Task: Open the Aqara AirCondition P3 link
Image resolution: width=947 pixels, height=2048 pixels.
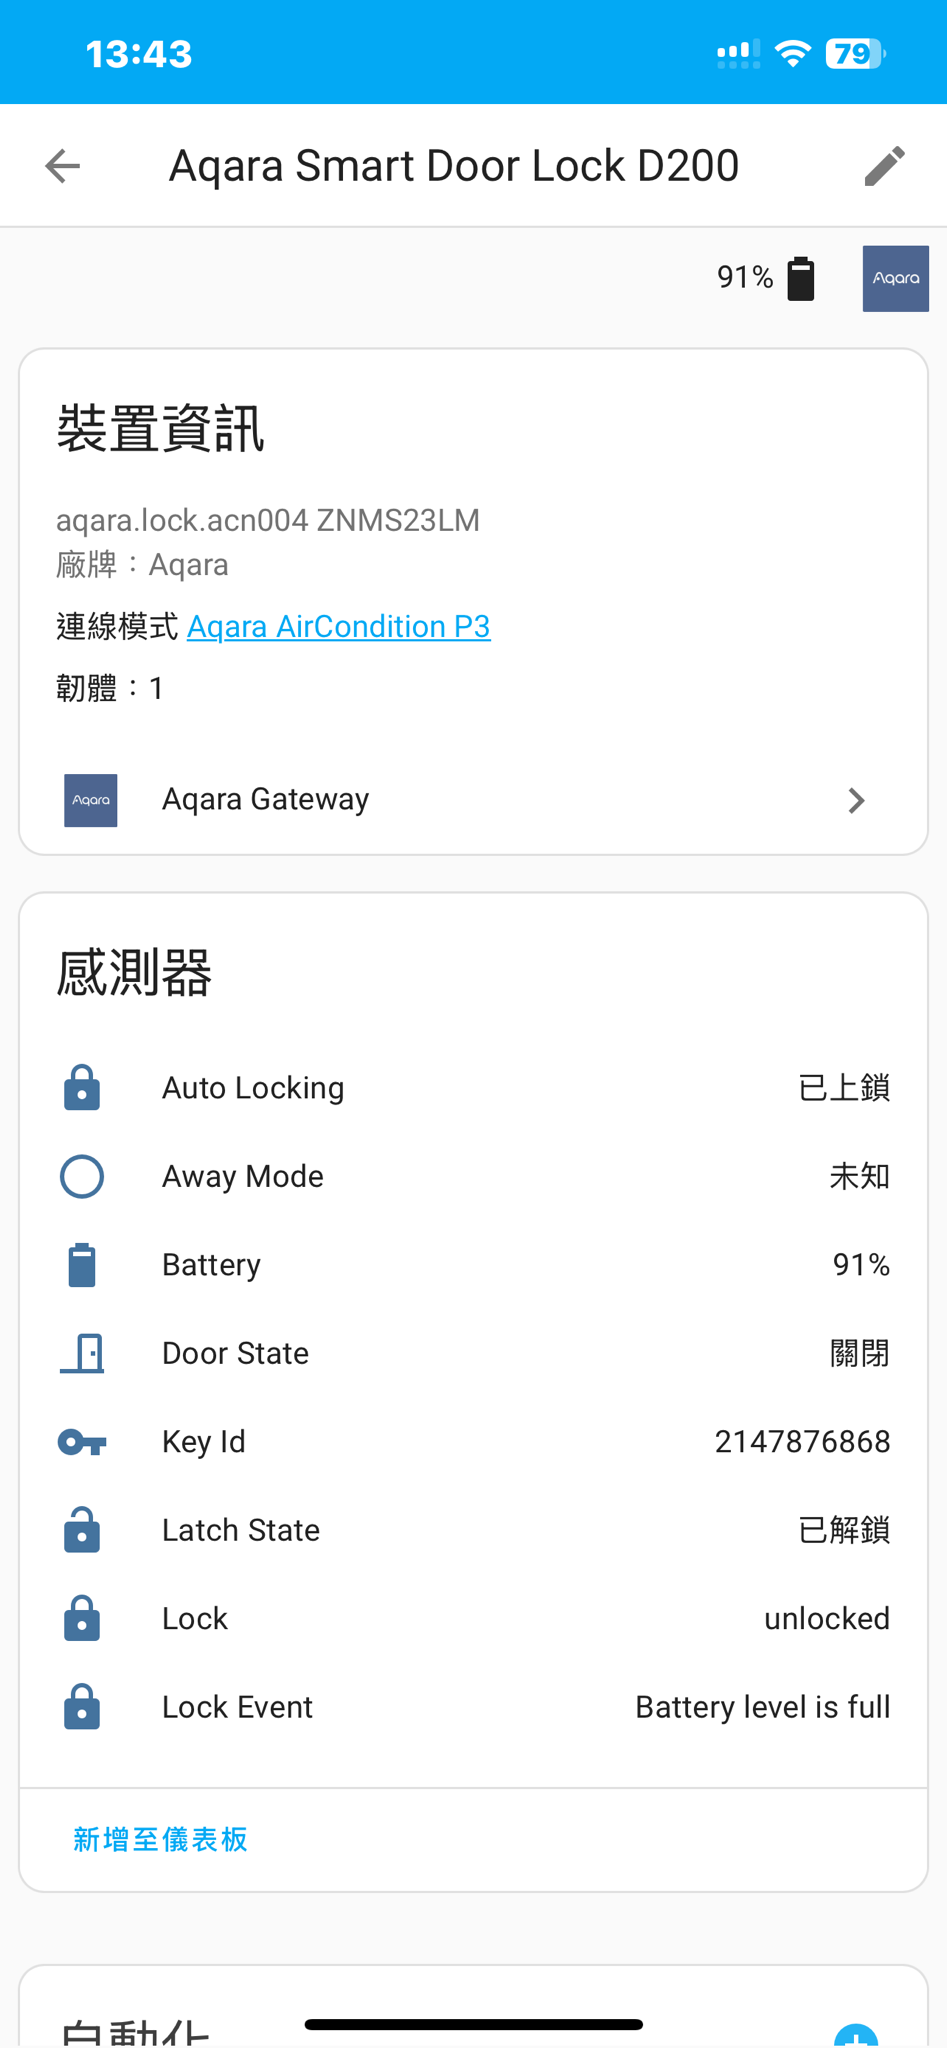Action: [x=338, y=627]
